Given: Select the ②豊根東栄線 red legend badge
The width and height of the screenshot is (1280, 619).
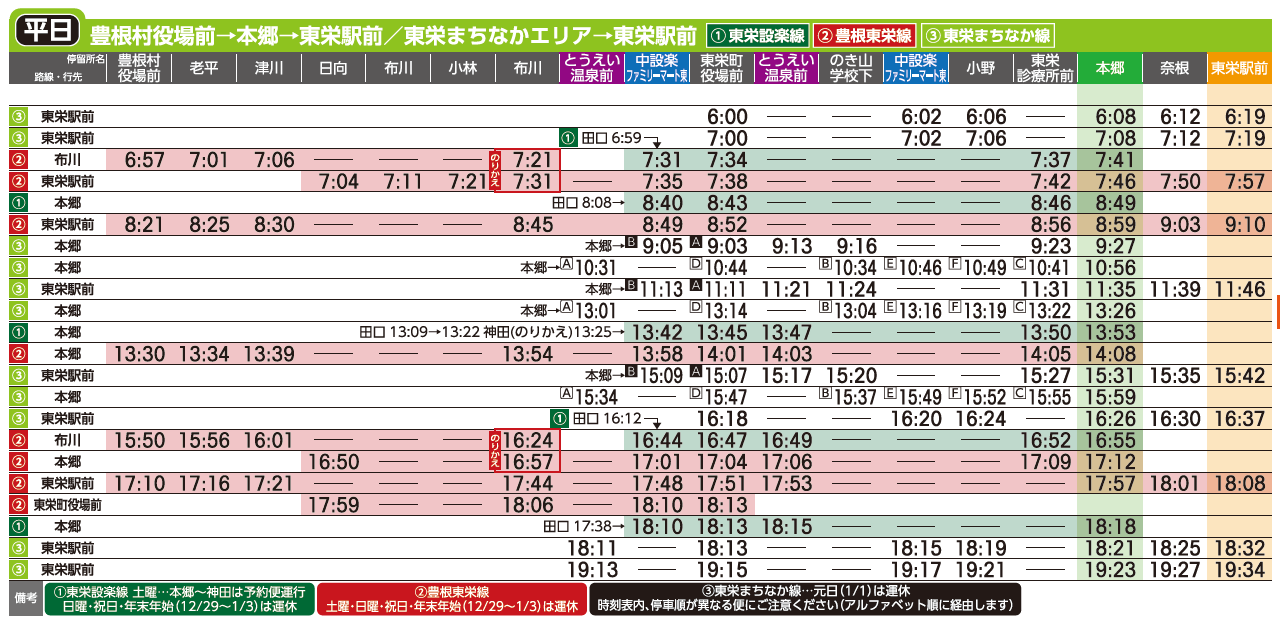Looking at the screenshot, I should click(x=864, y=36).
